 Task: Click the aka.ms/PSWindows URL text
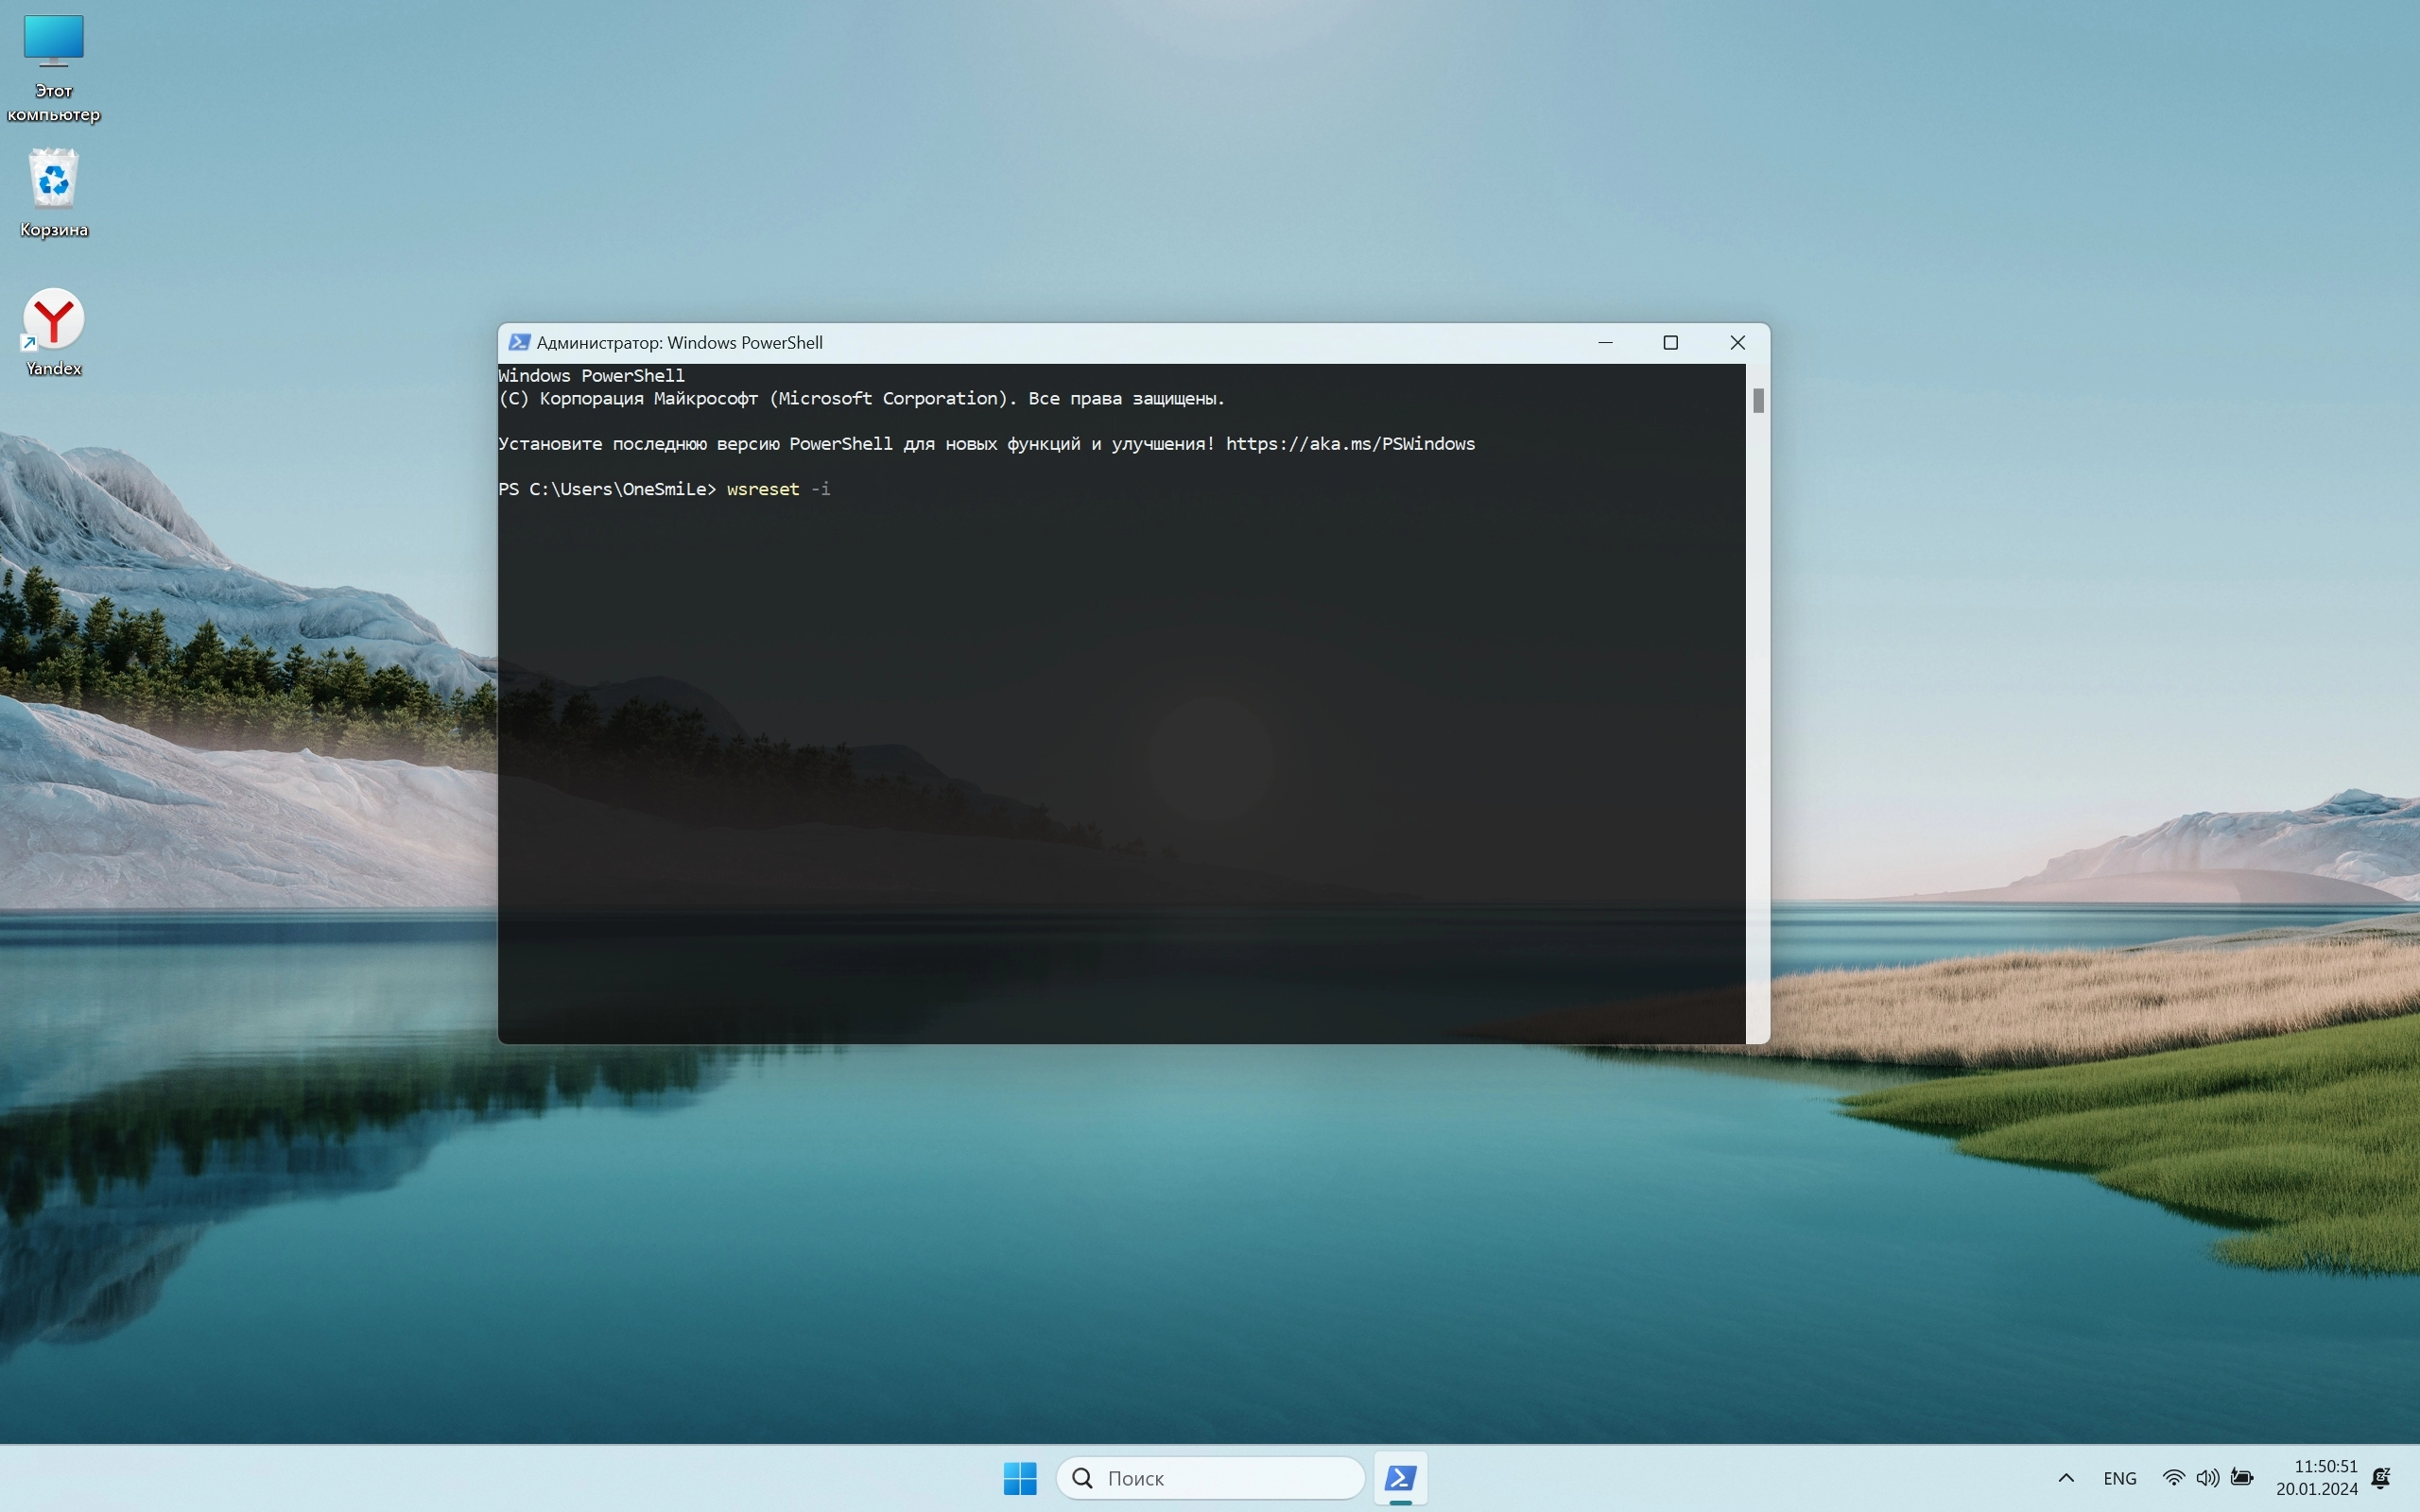1349,444
